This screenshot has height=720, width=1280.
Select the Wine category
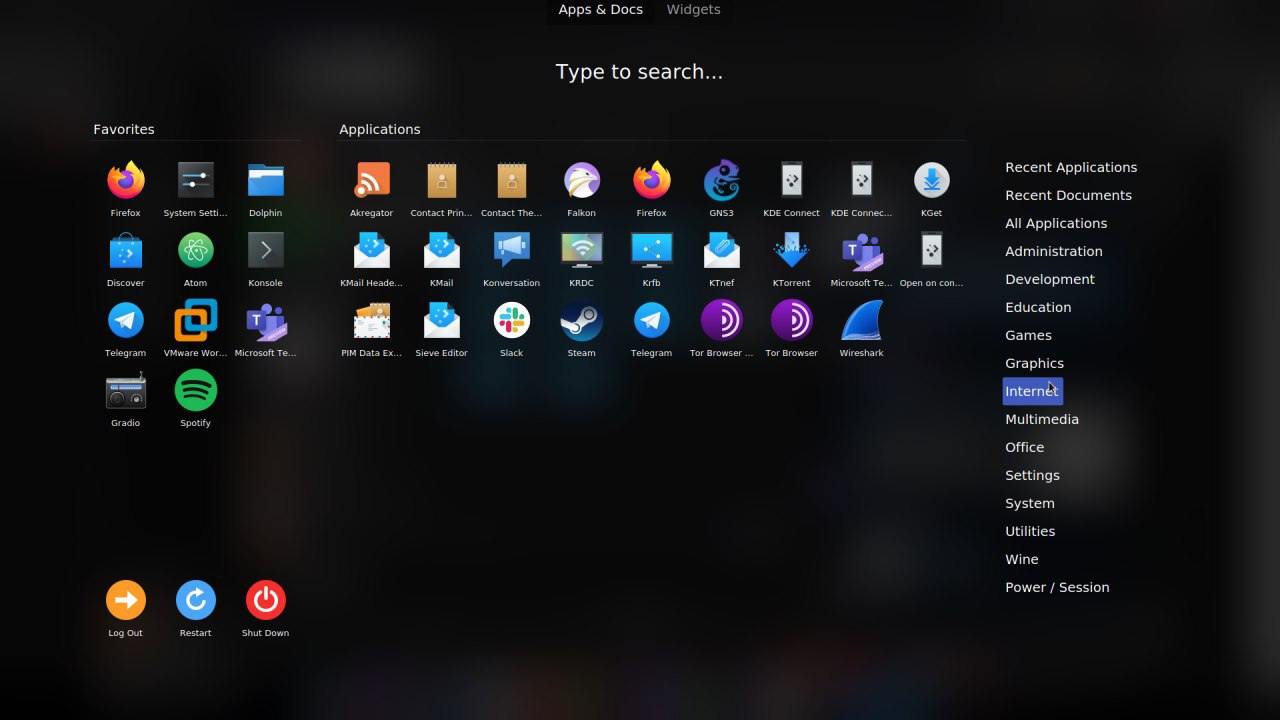tap(1022, 559)
